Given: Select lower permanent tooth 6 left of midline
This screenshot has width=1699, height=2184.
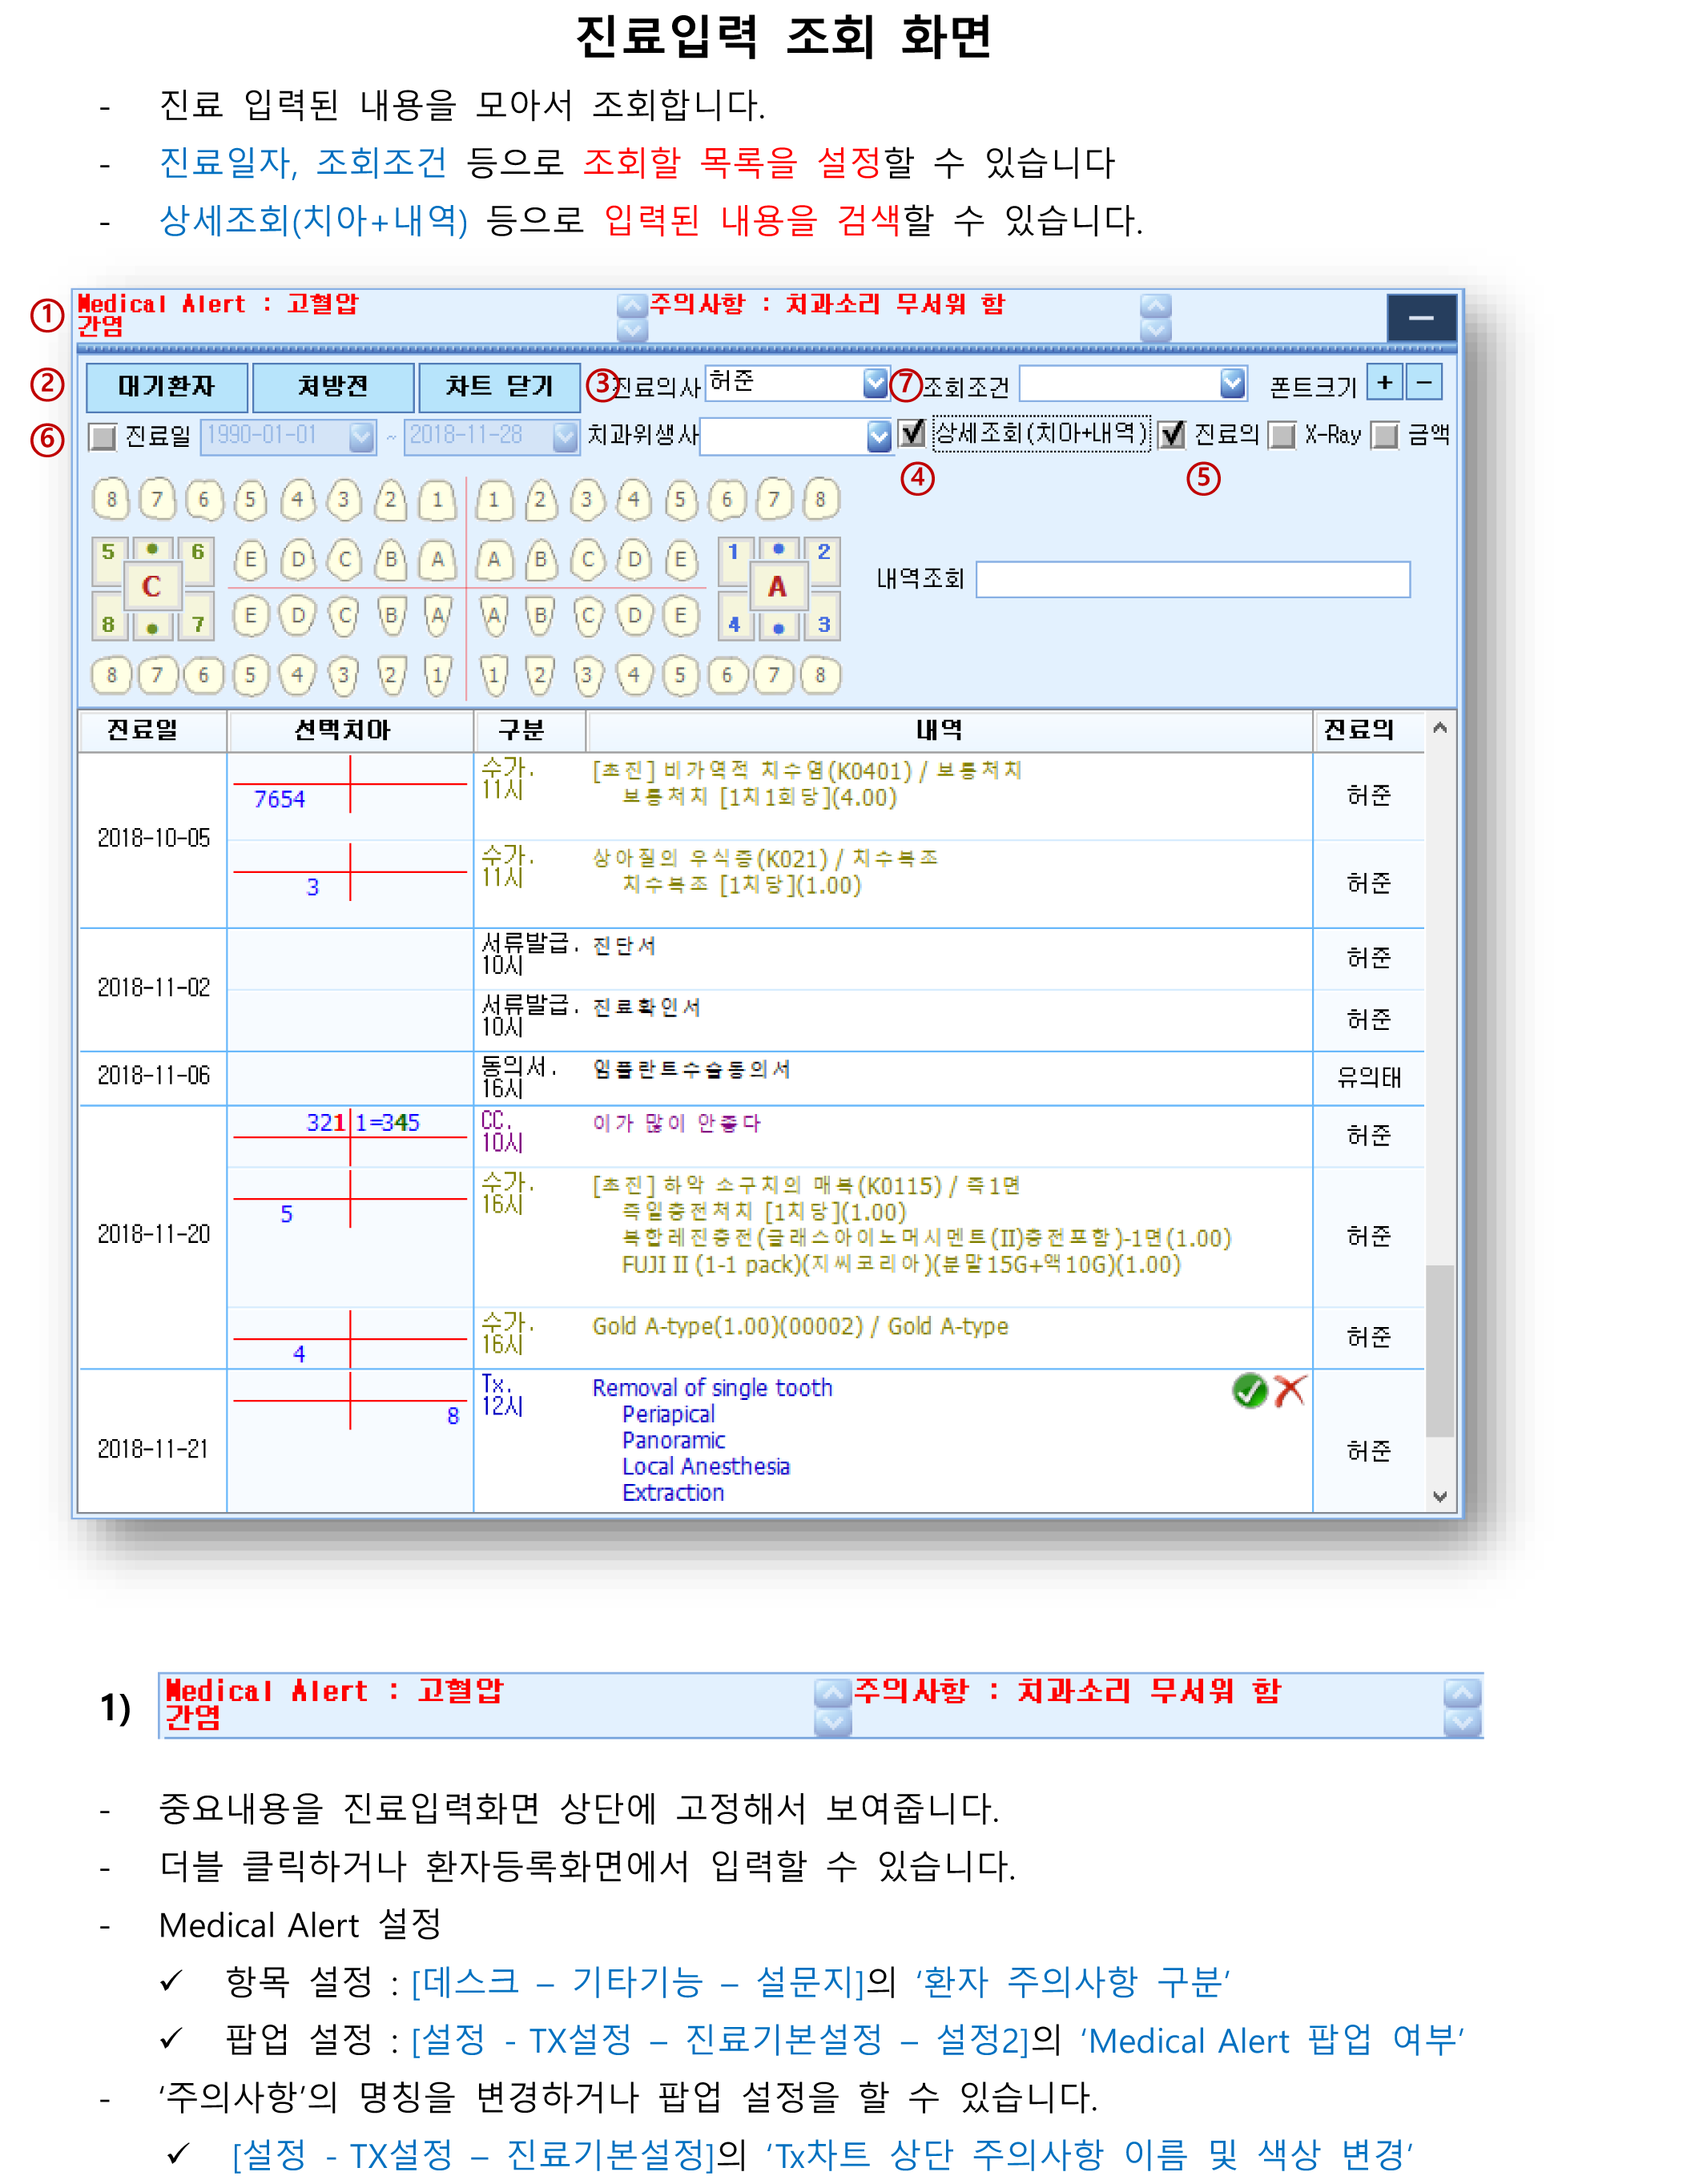Looking at the screenshot, I should click(x=204, y=675).
